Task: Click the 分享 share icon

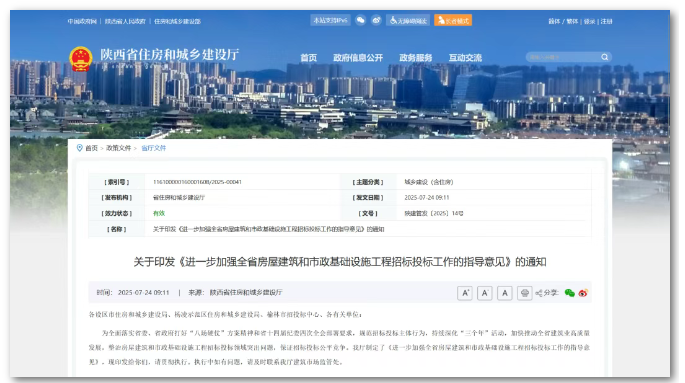Action: point(547,293)
